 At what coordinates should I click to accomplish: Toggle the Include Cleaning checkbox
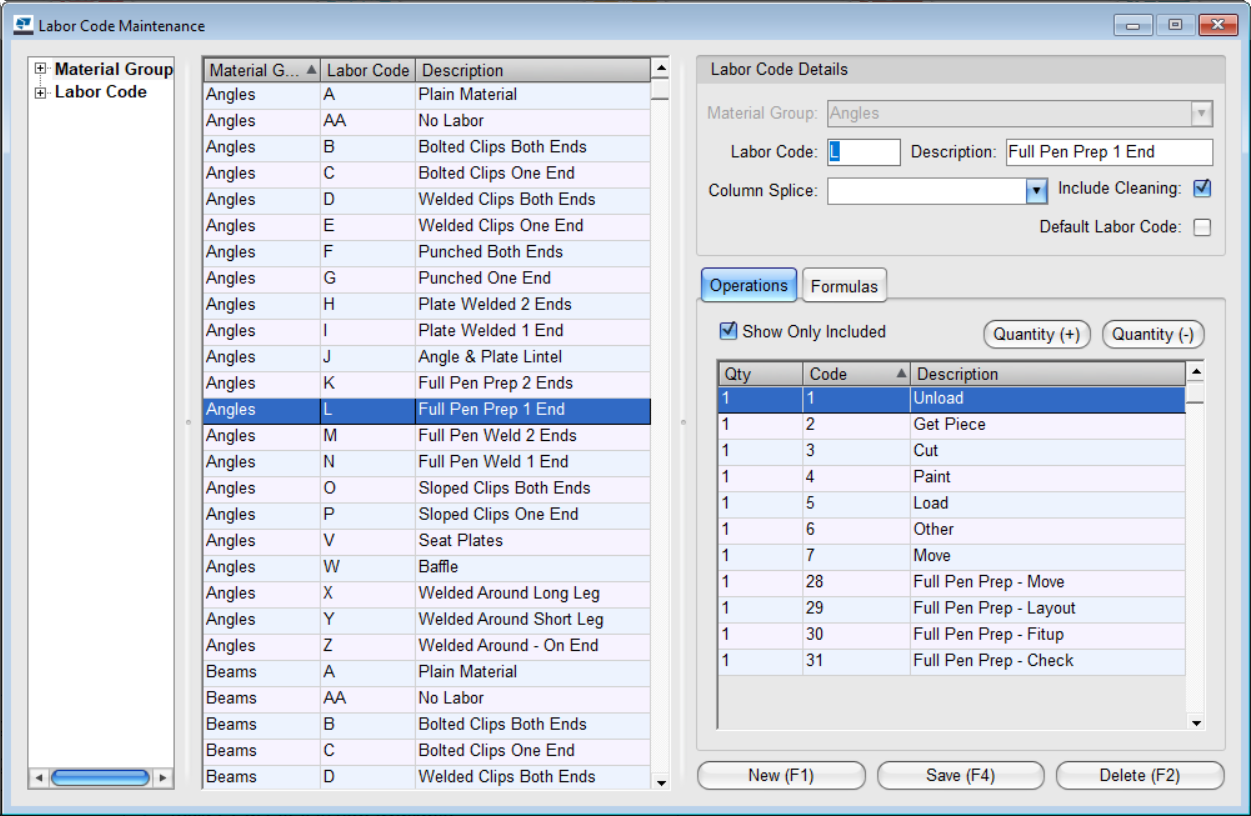(x=1202, y=188)
